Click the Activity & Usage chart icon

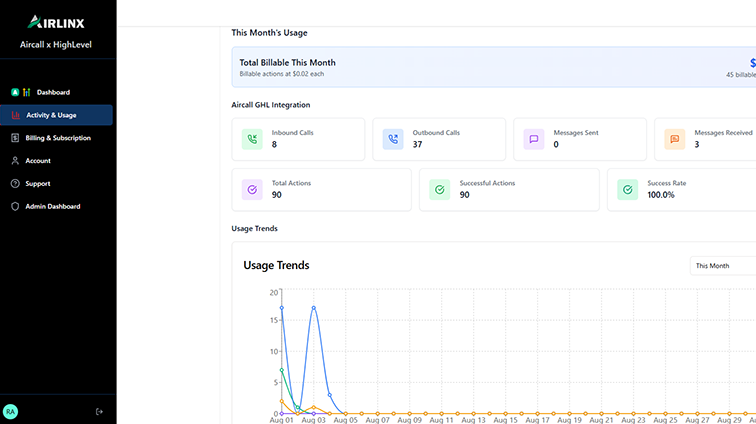[15, 115]
